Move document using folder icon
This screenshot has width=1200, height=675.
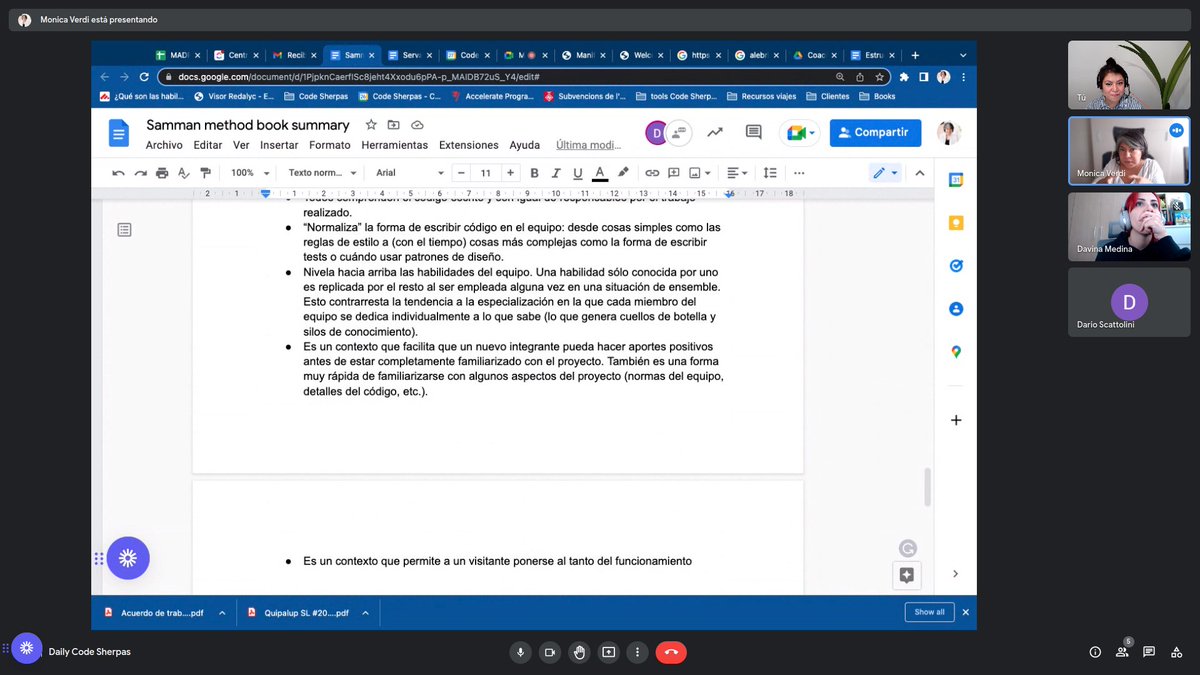394,125
